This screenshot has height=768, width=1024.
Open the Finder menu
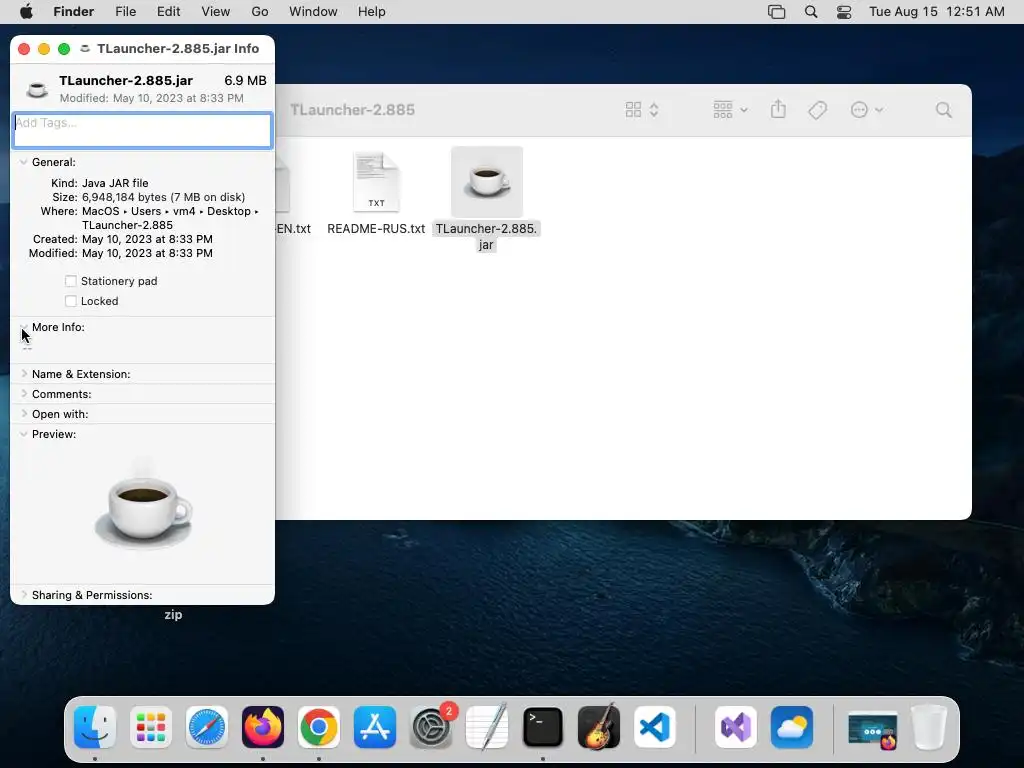click(x=73, y=12)
